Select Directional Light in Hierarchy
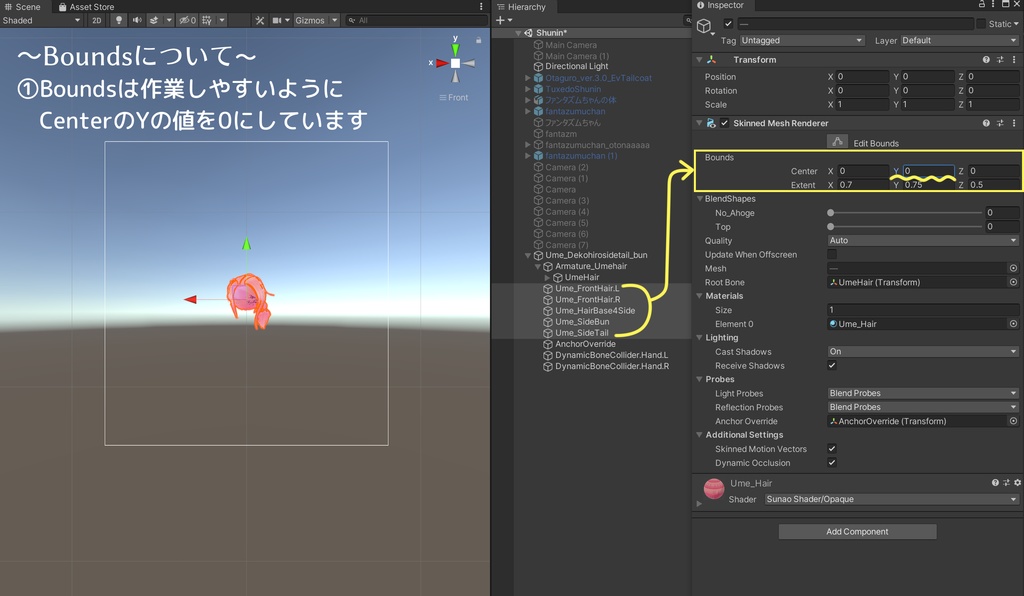The image size is (1024, 596). (577, 67)
